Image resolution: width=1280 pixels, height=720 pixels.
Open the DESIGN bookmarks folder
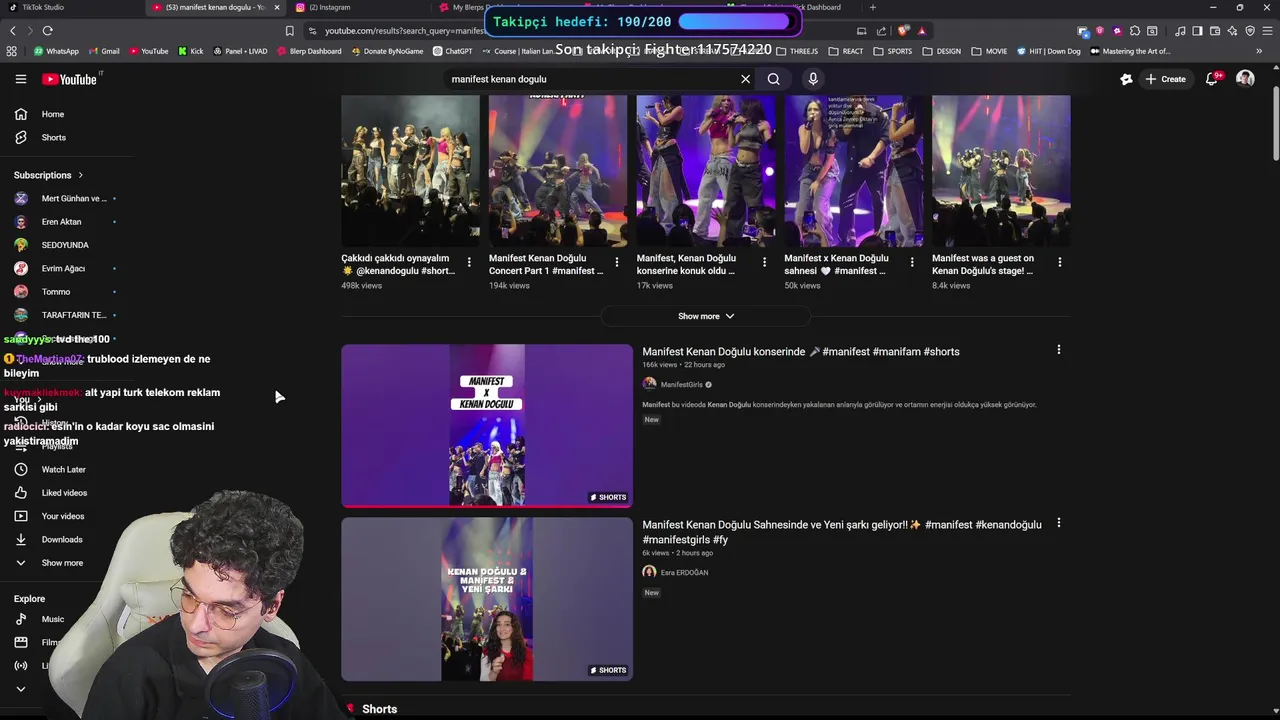pyautogui.click(x=942, y=51)
